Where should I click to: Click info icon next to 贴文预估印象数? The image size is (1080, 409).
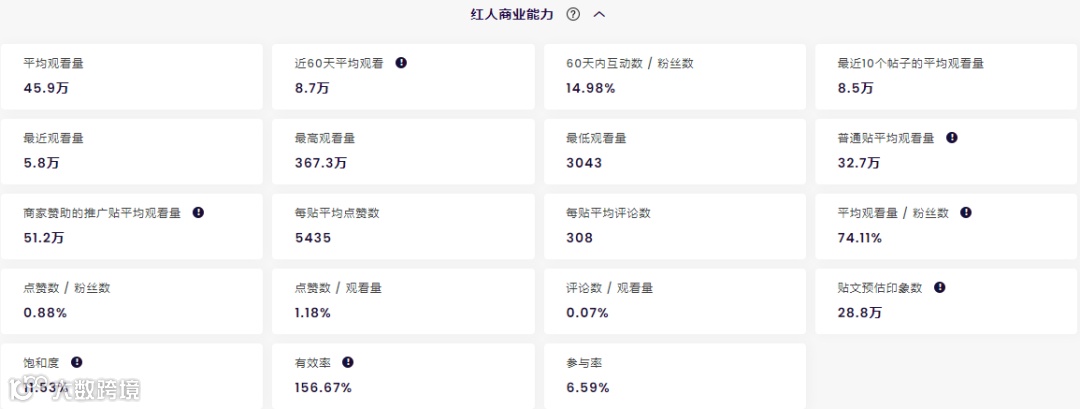940,288
